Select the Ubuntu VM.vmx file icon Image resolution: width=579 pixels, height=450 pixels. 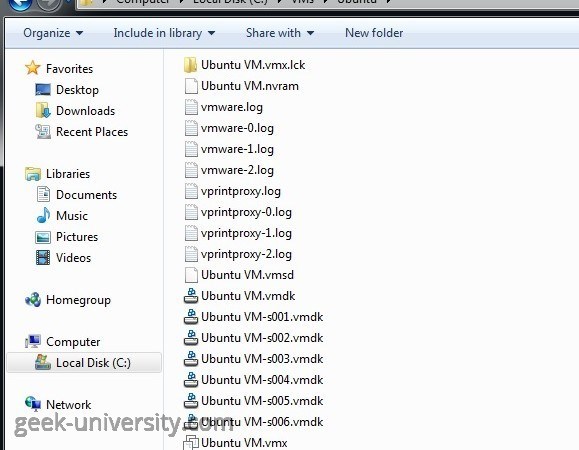pos(191,442)
